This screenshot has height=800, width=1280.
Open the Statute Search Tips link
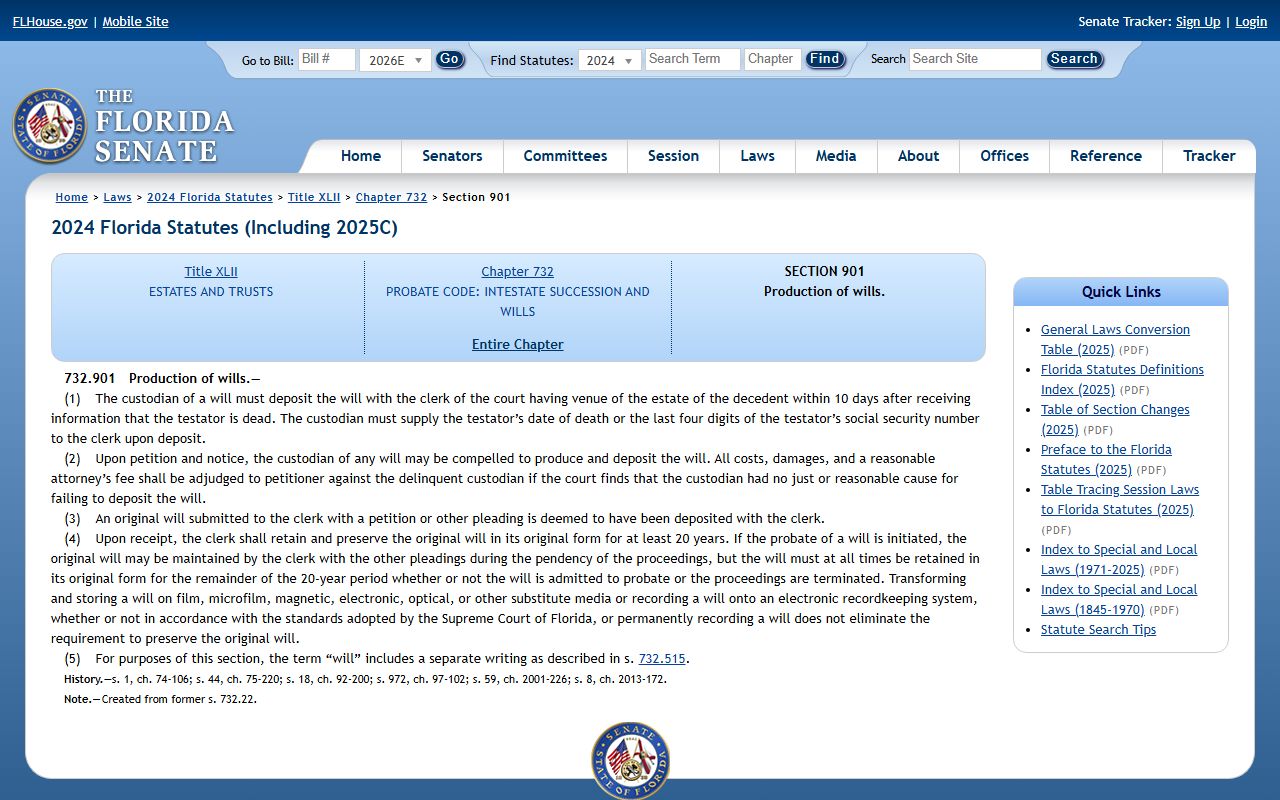click(x=1098, y=629)
